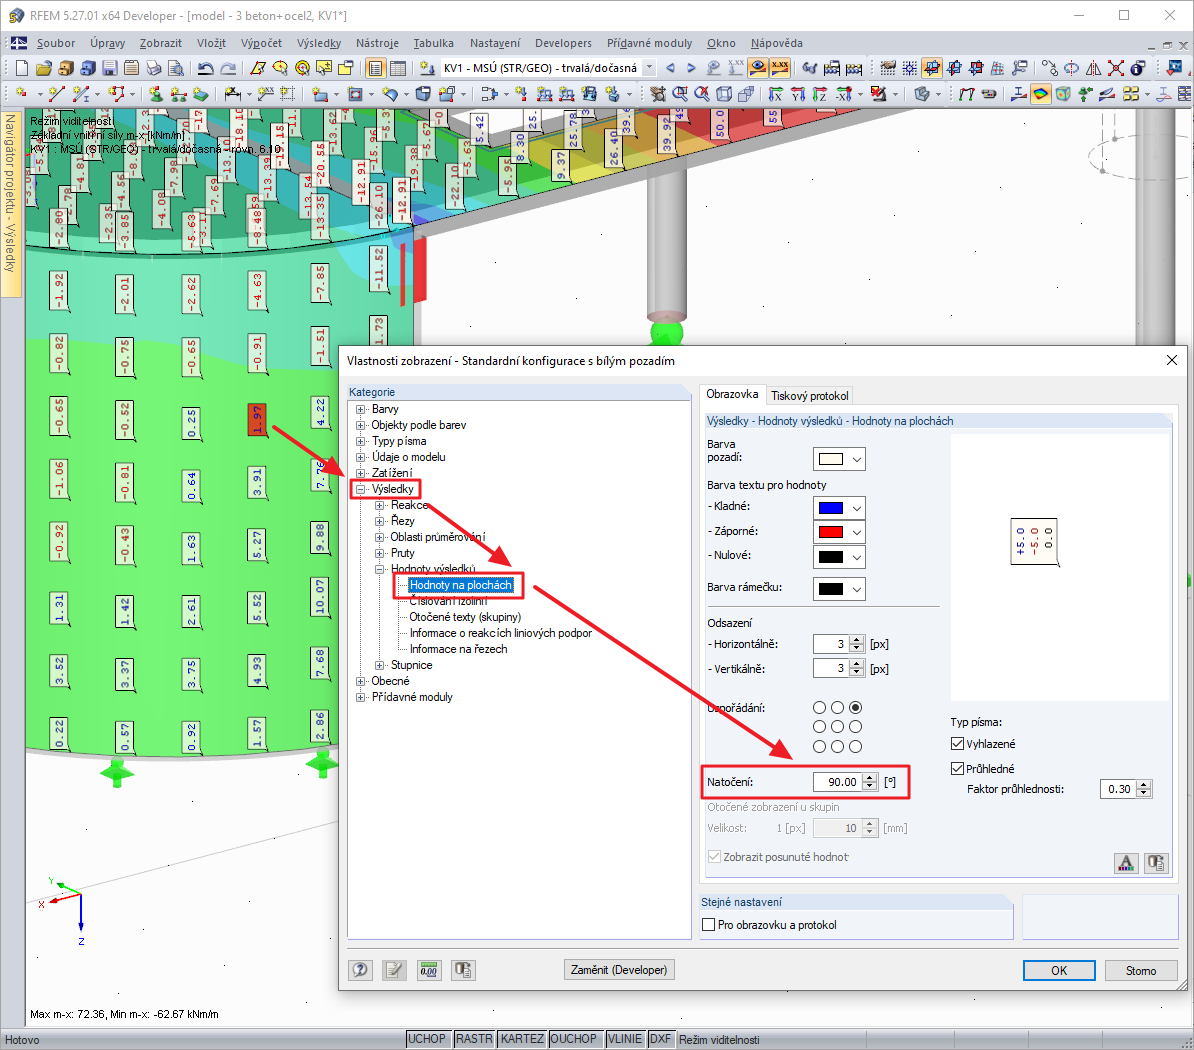
Task: Click the units 0.00 icon in dialog
Action: pos(429,969)
